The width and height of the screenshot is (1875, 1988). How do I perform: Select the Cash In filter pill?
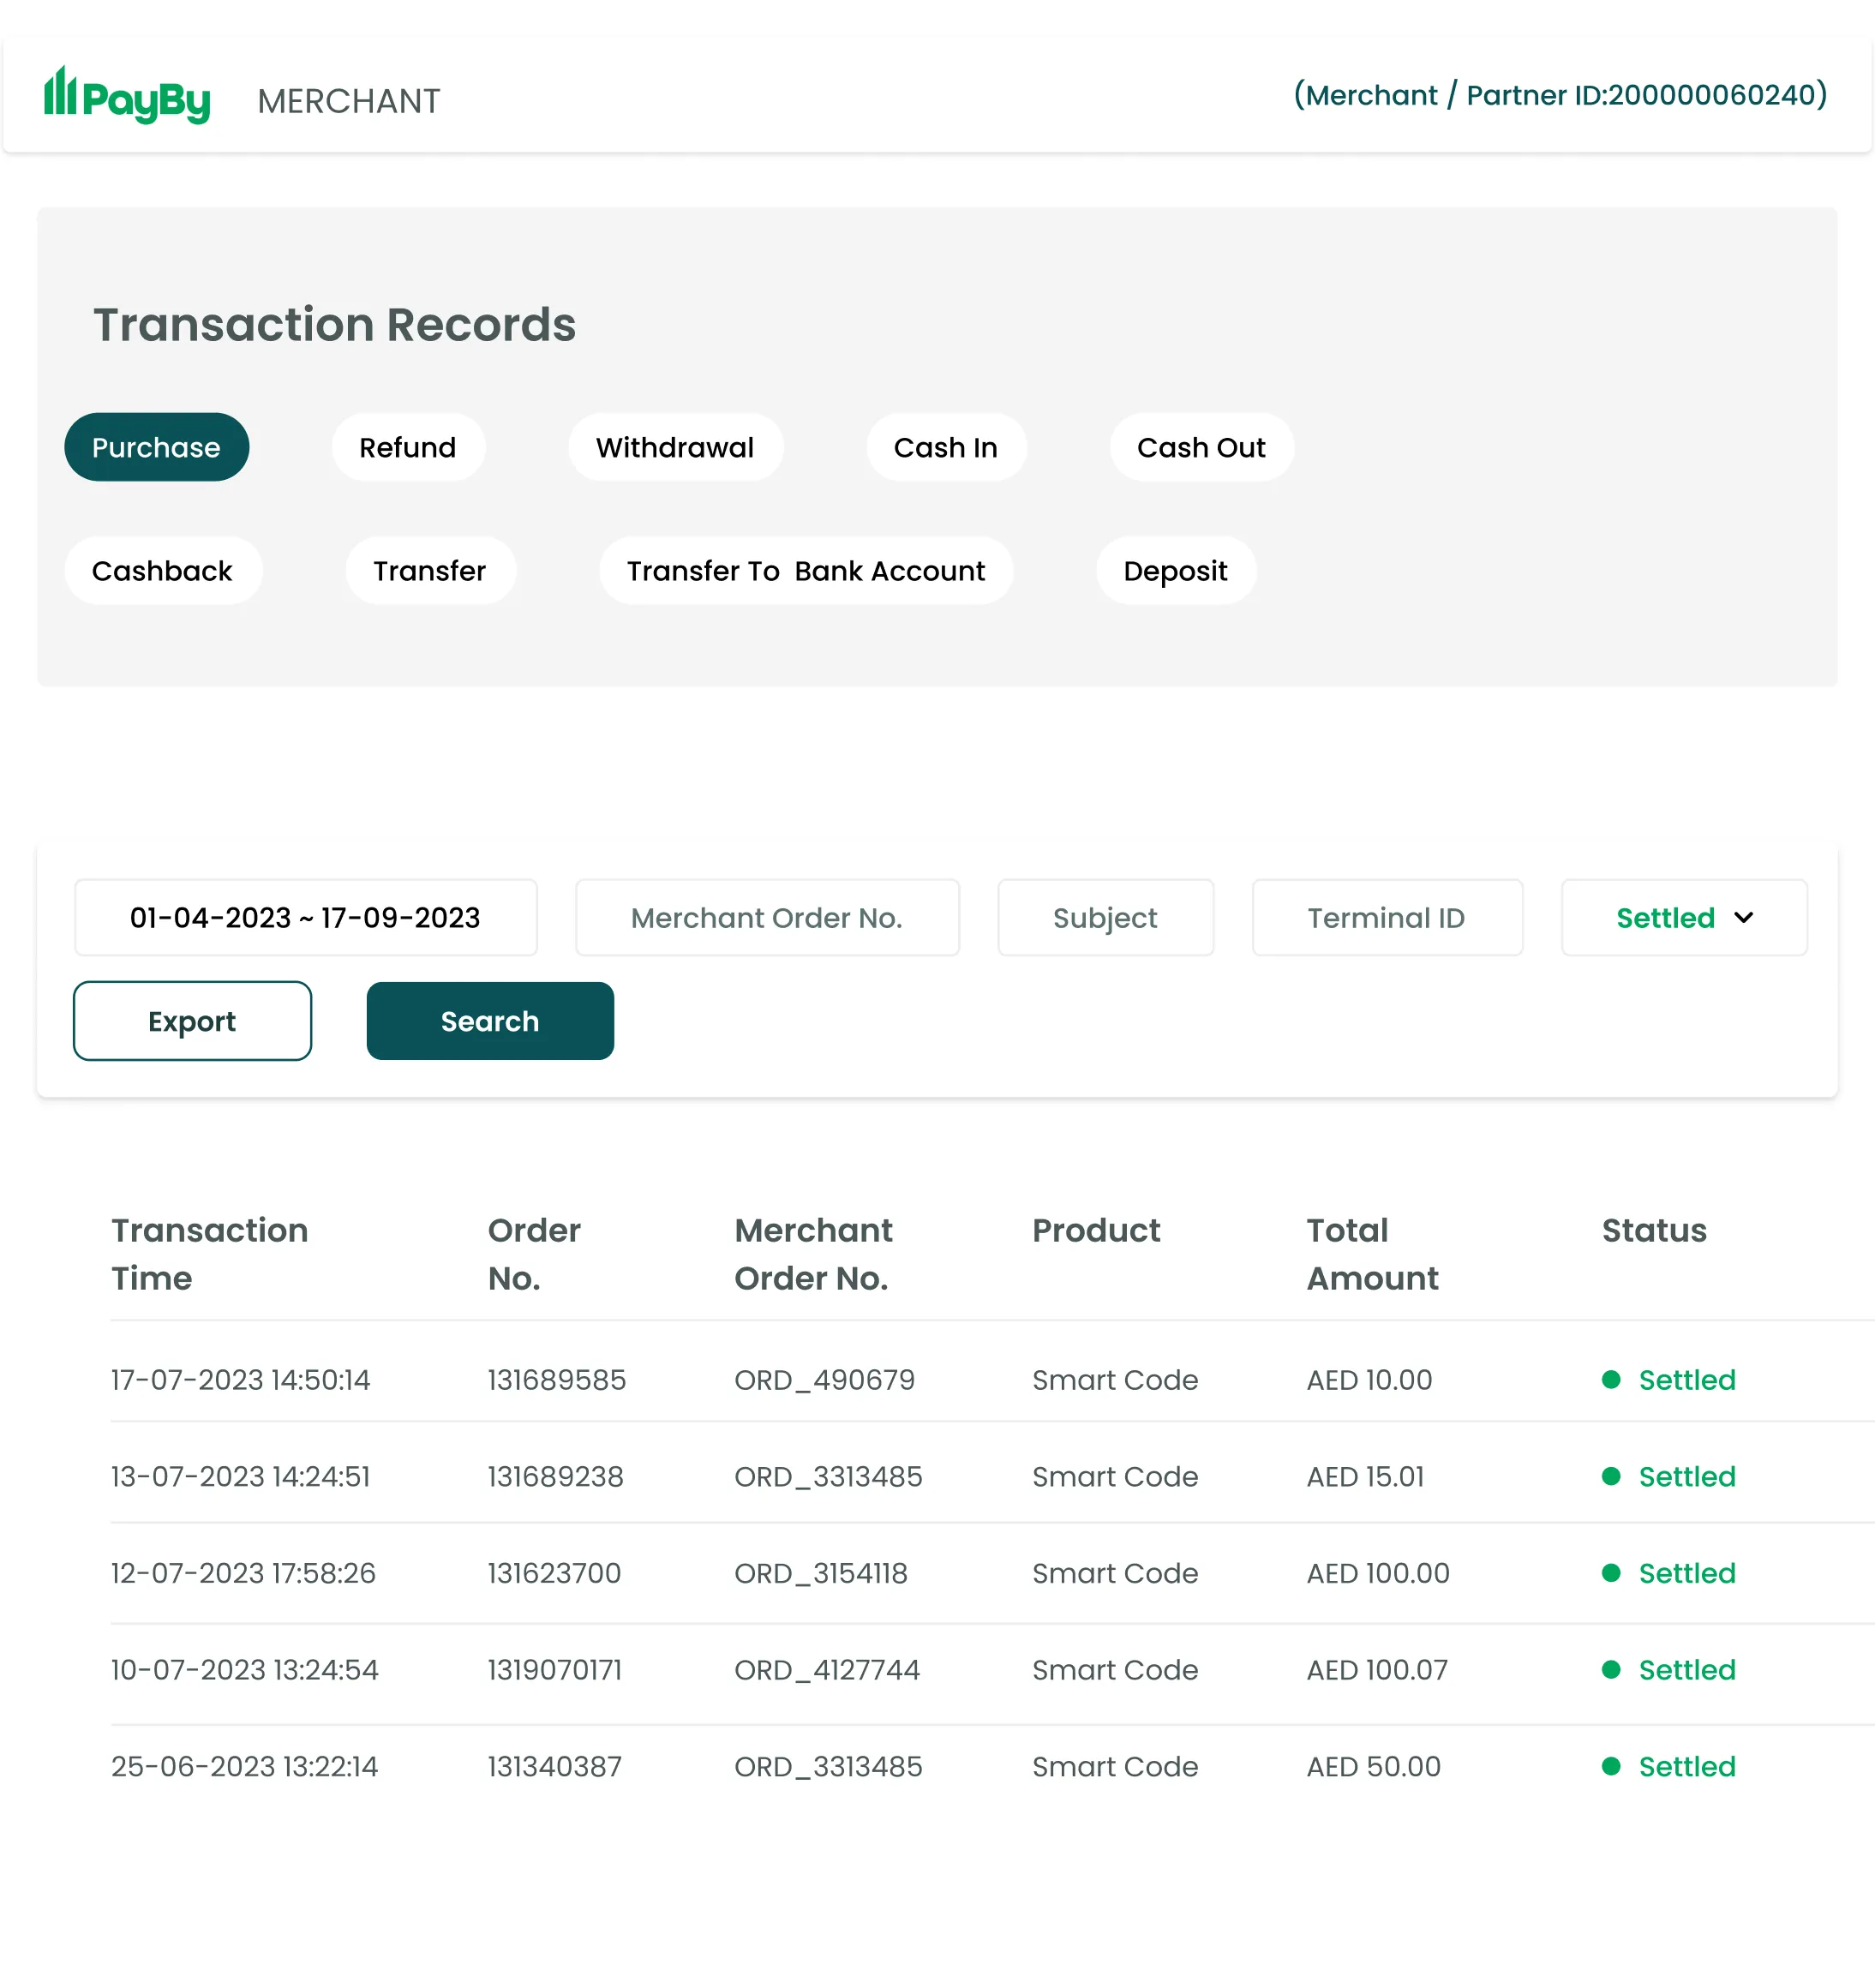[946, 447]
